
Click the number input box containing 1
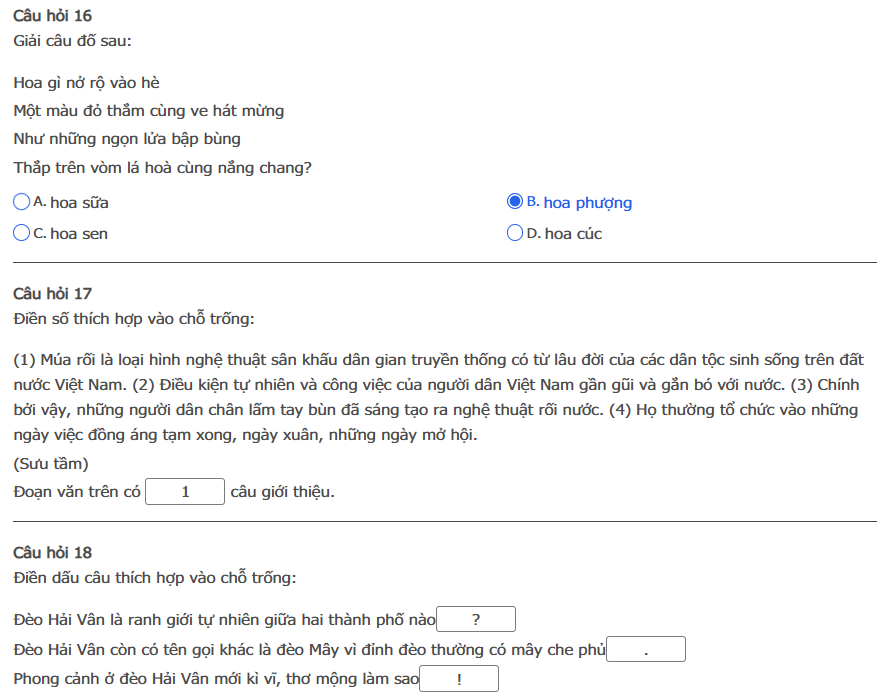coord(185,492)
